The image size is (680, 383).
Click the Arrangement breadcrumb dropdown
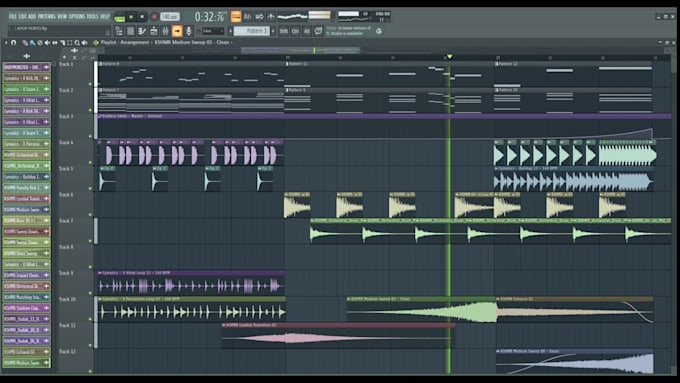point(135,43)
